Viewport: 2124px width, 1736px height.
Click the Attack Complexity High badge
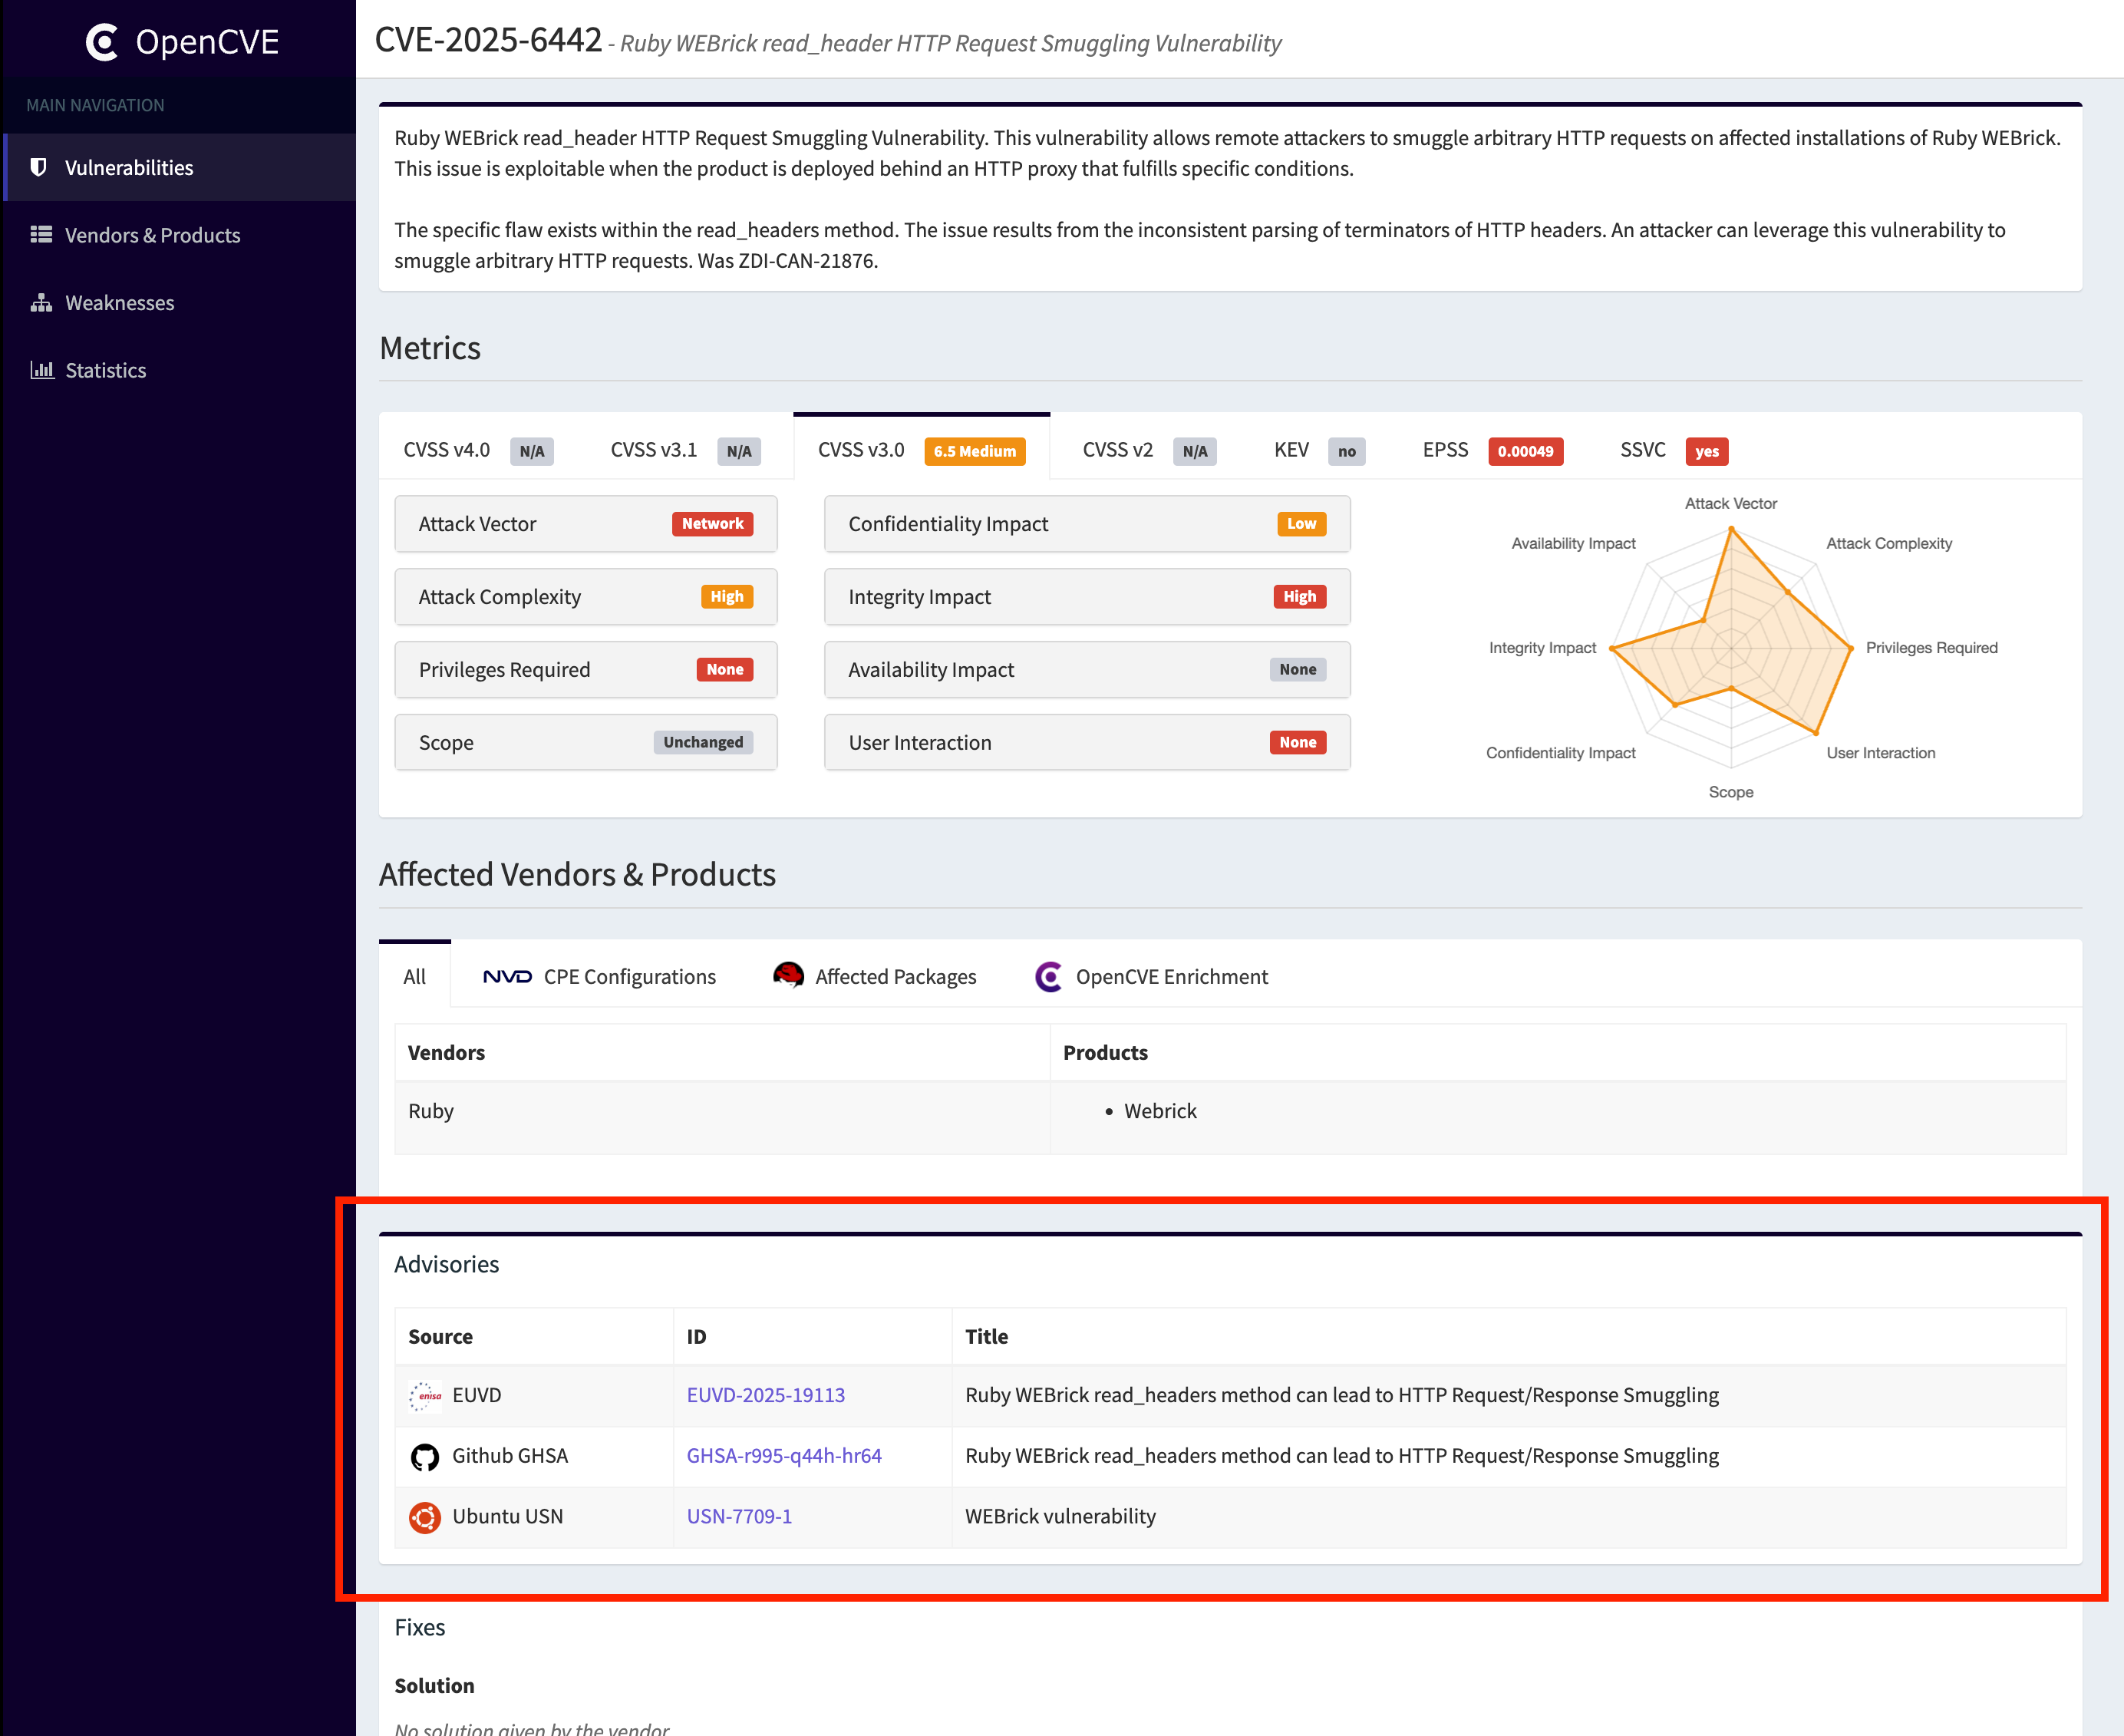(727, 597)
